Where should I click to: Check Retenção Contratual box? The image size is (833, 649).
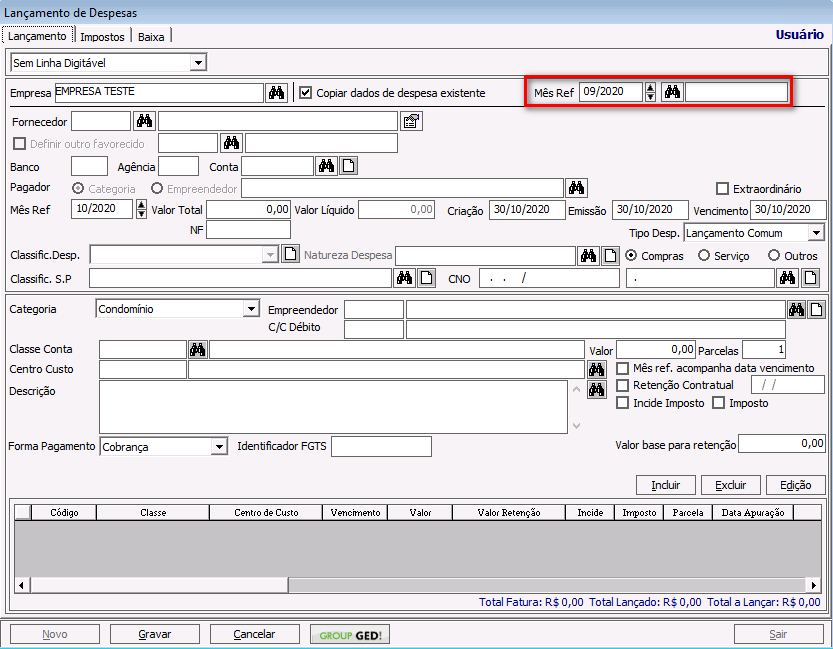622,385
